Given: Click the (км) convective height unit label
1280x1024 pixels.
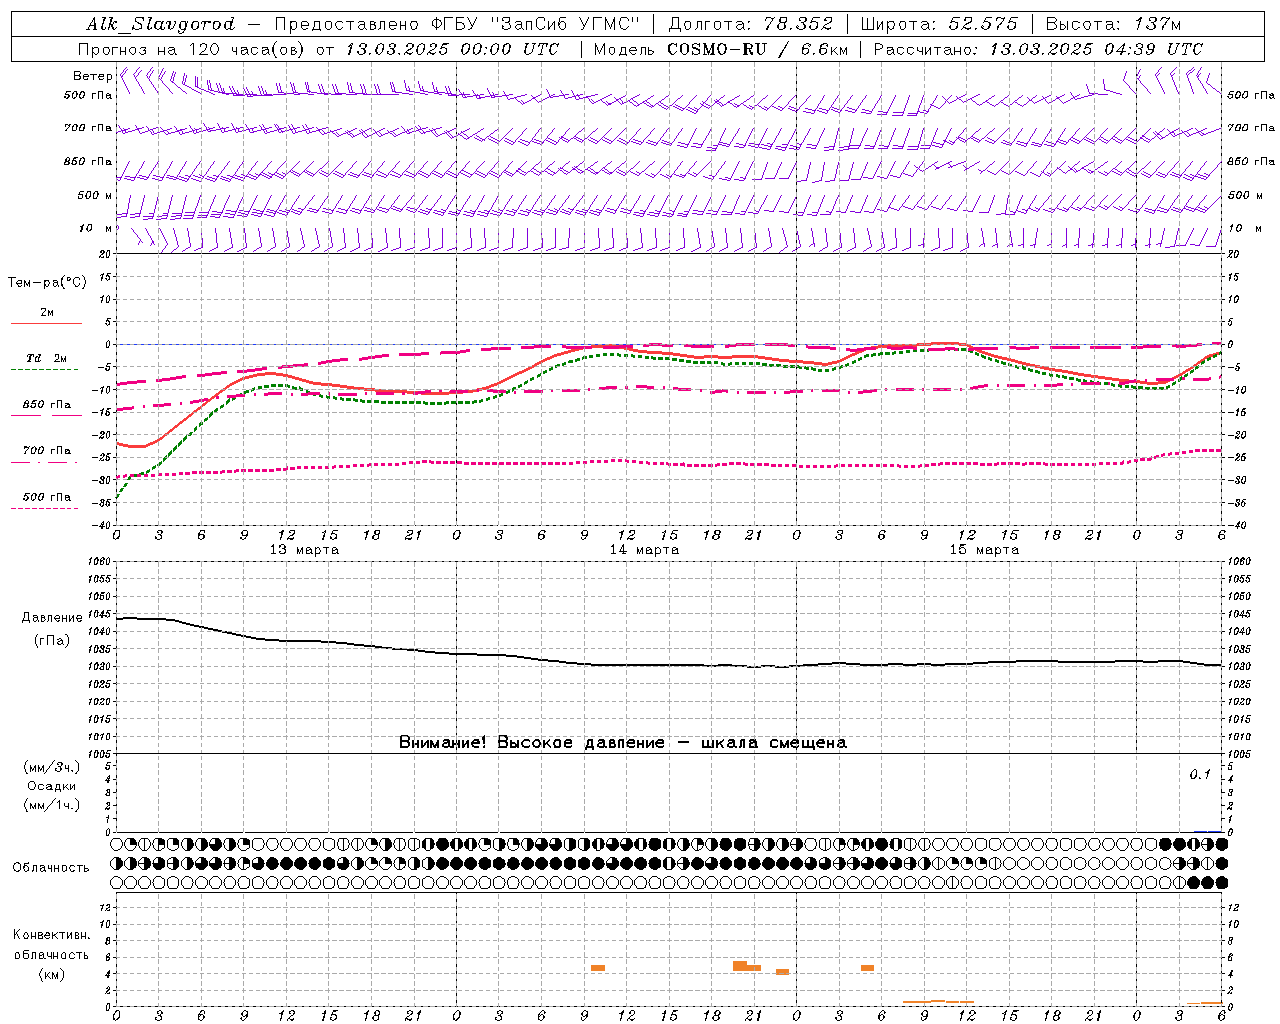Looking at the screenshot, I should (52, 974).
